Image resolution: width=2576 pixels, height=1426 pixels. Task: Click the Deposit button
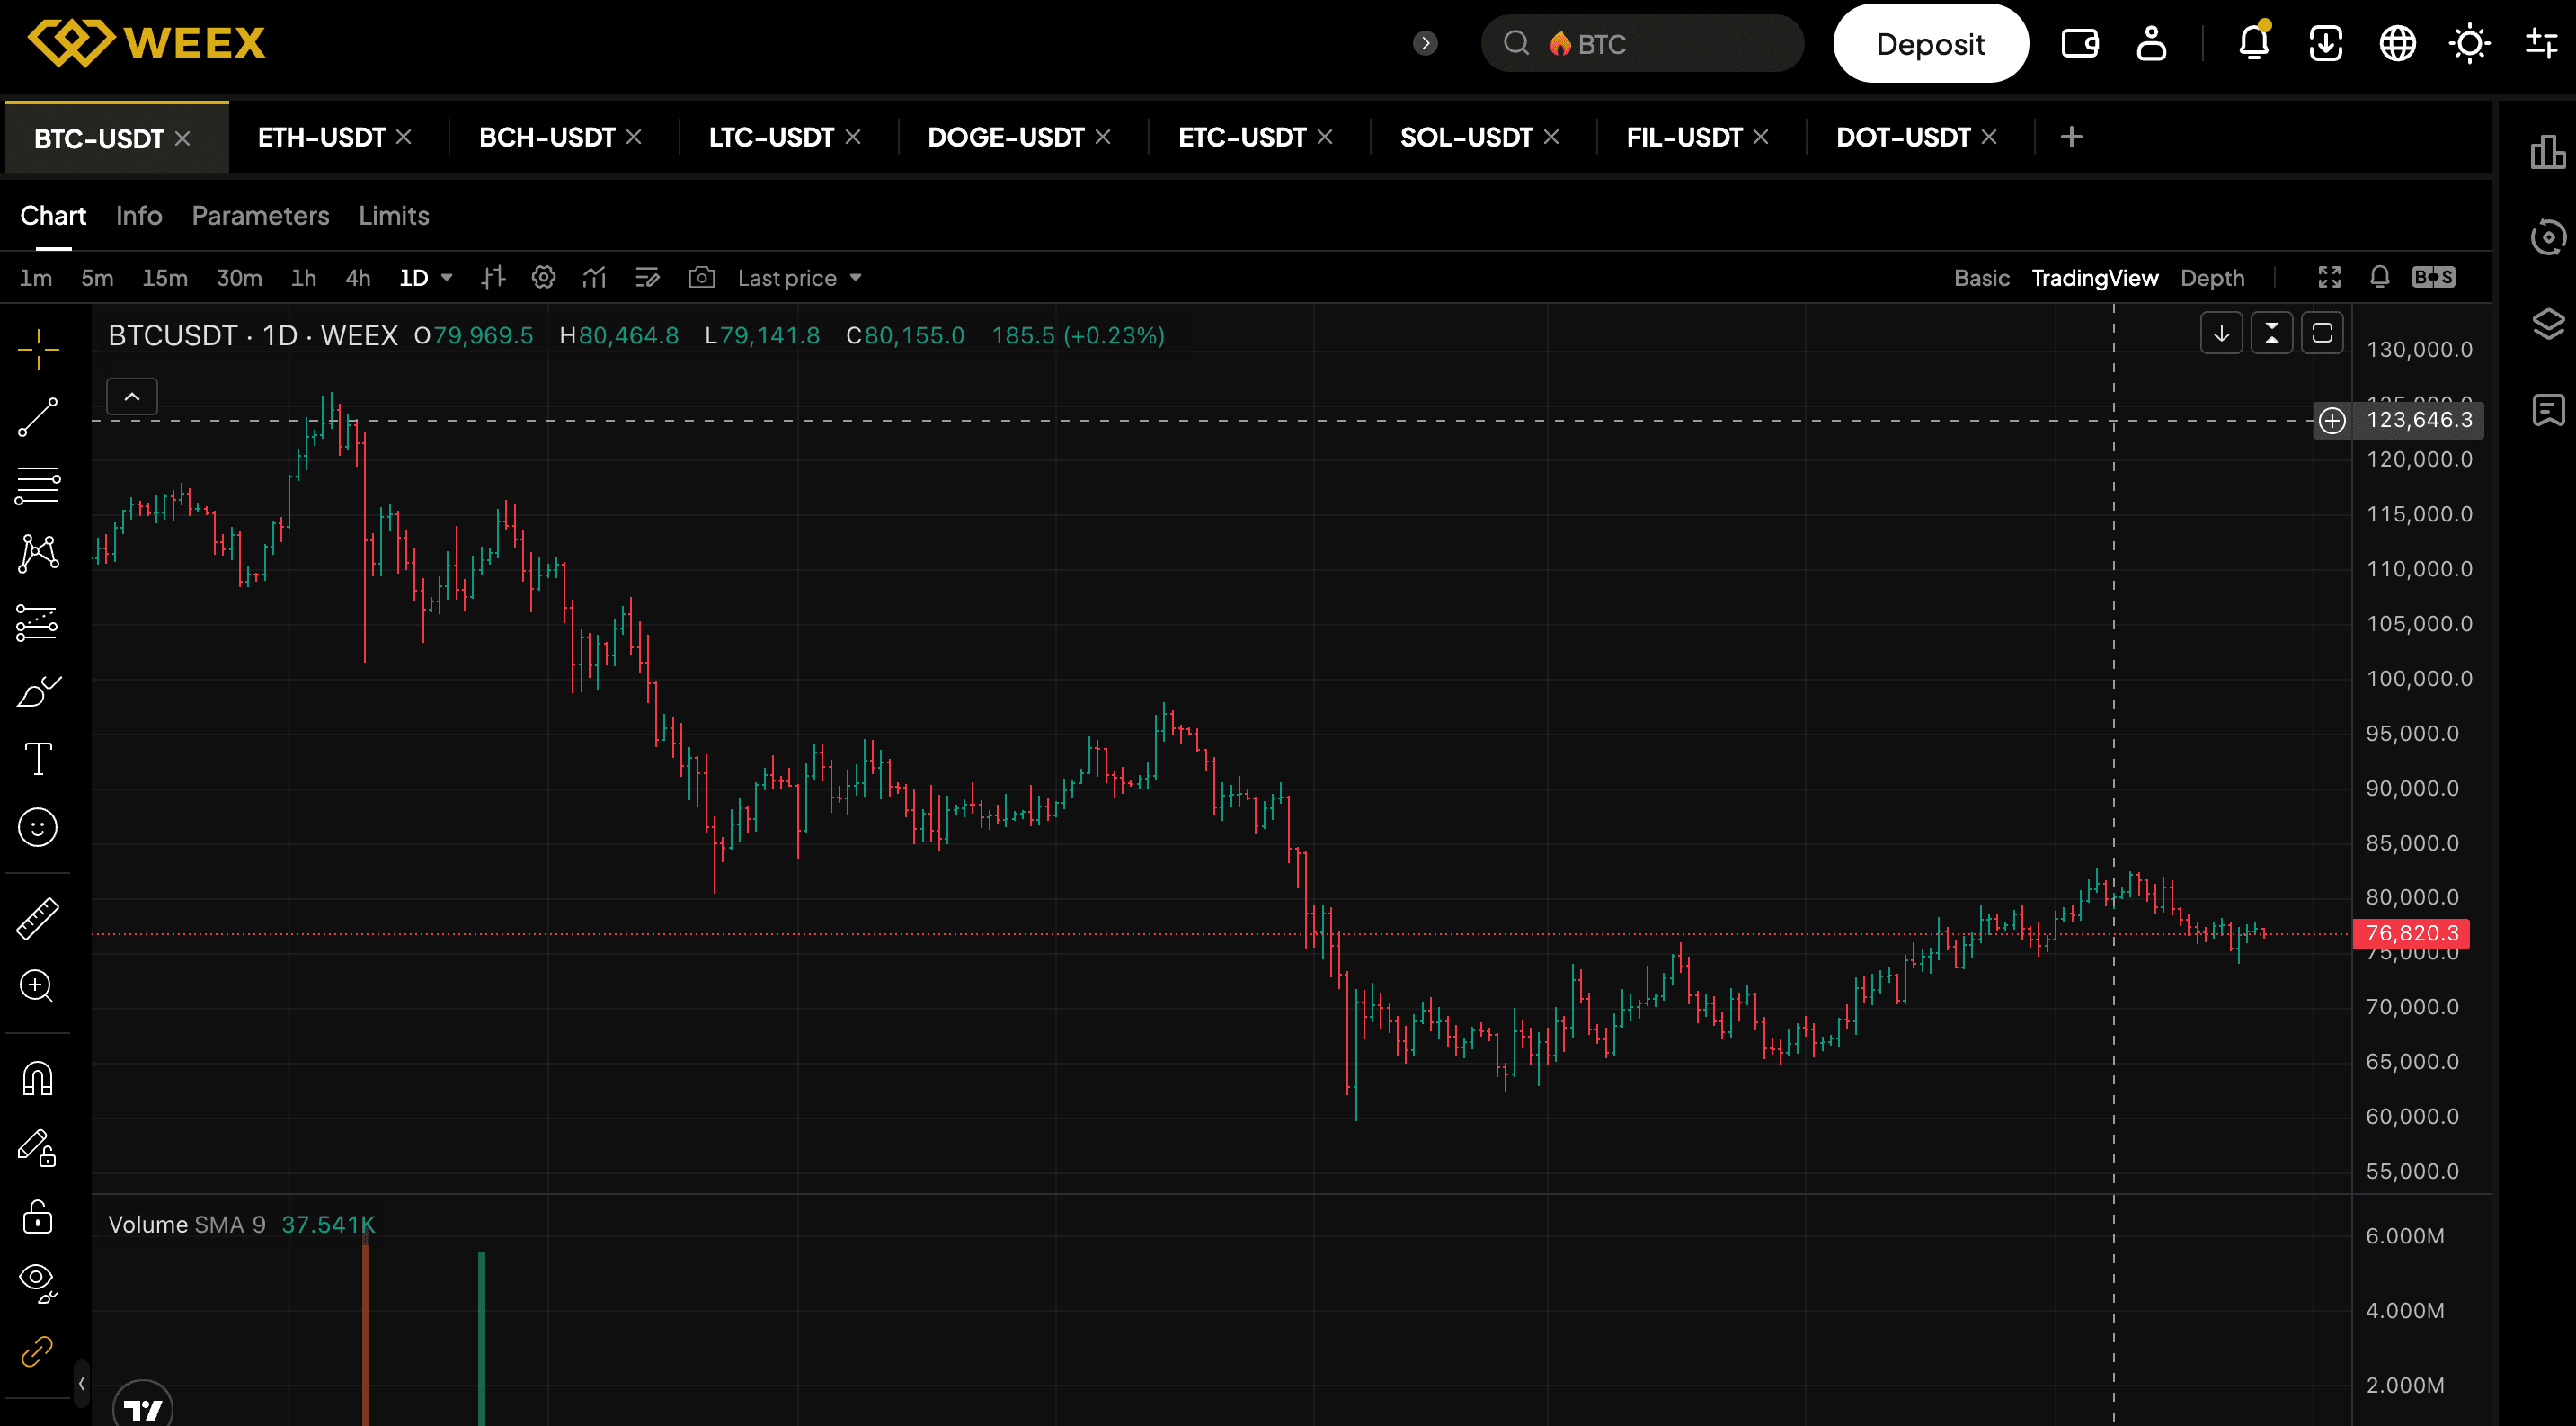pos(1930,43)
